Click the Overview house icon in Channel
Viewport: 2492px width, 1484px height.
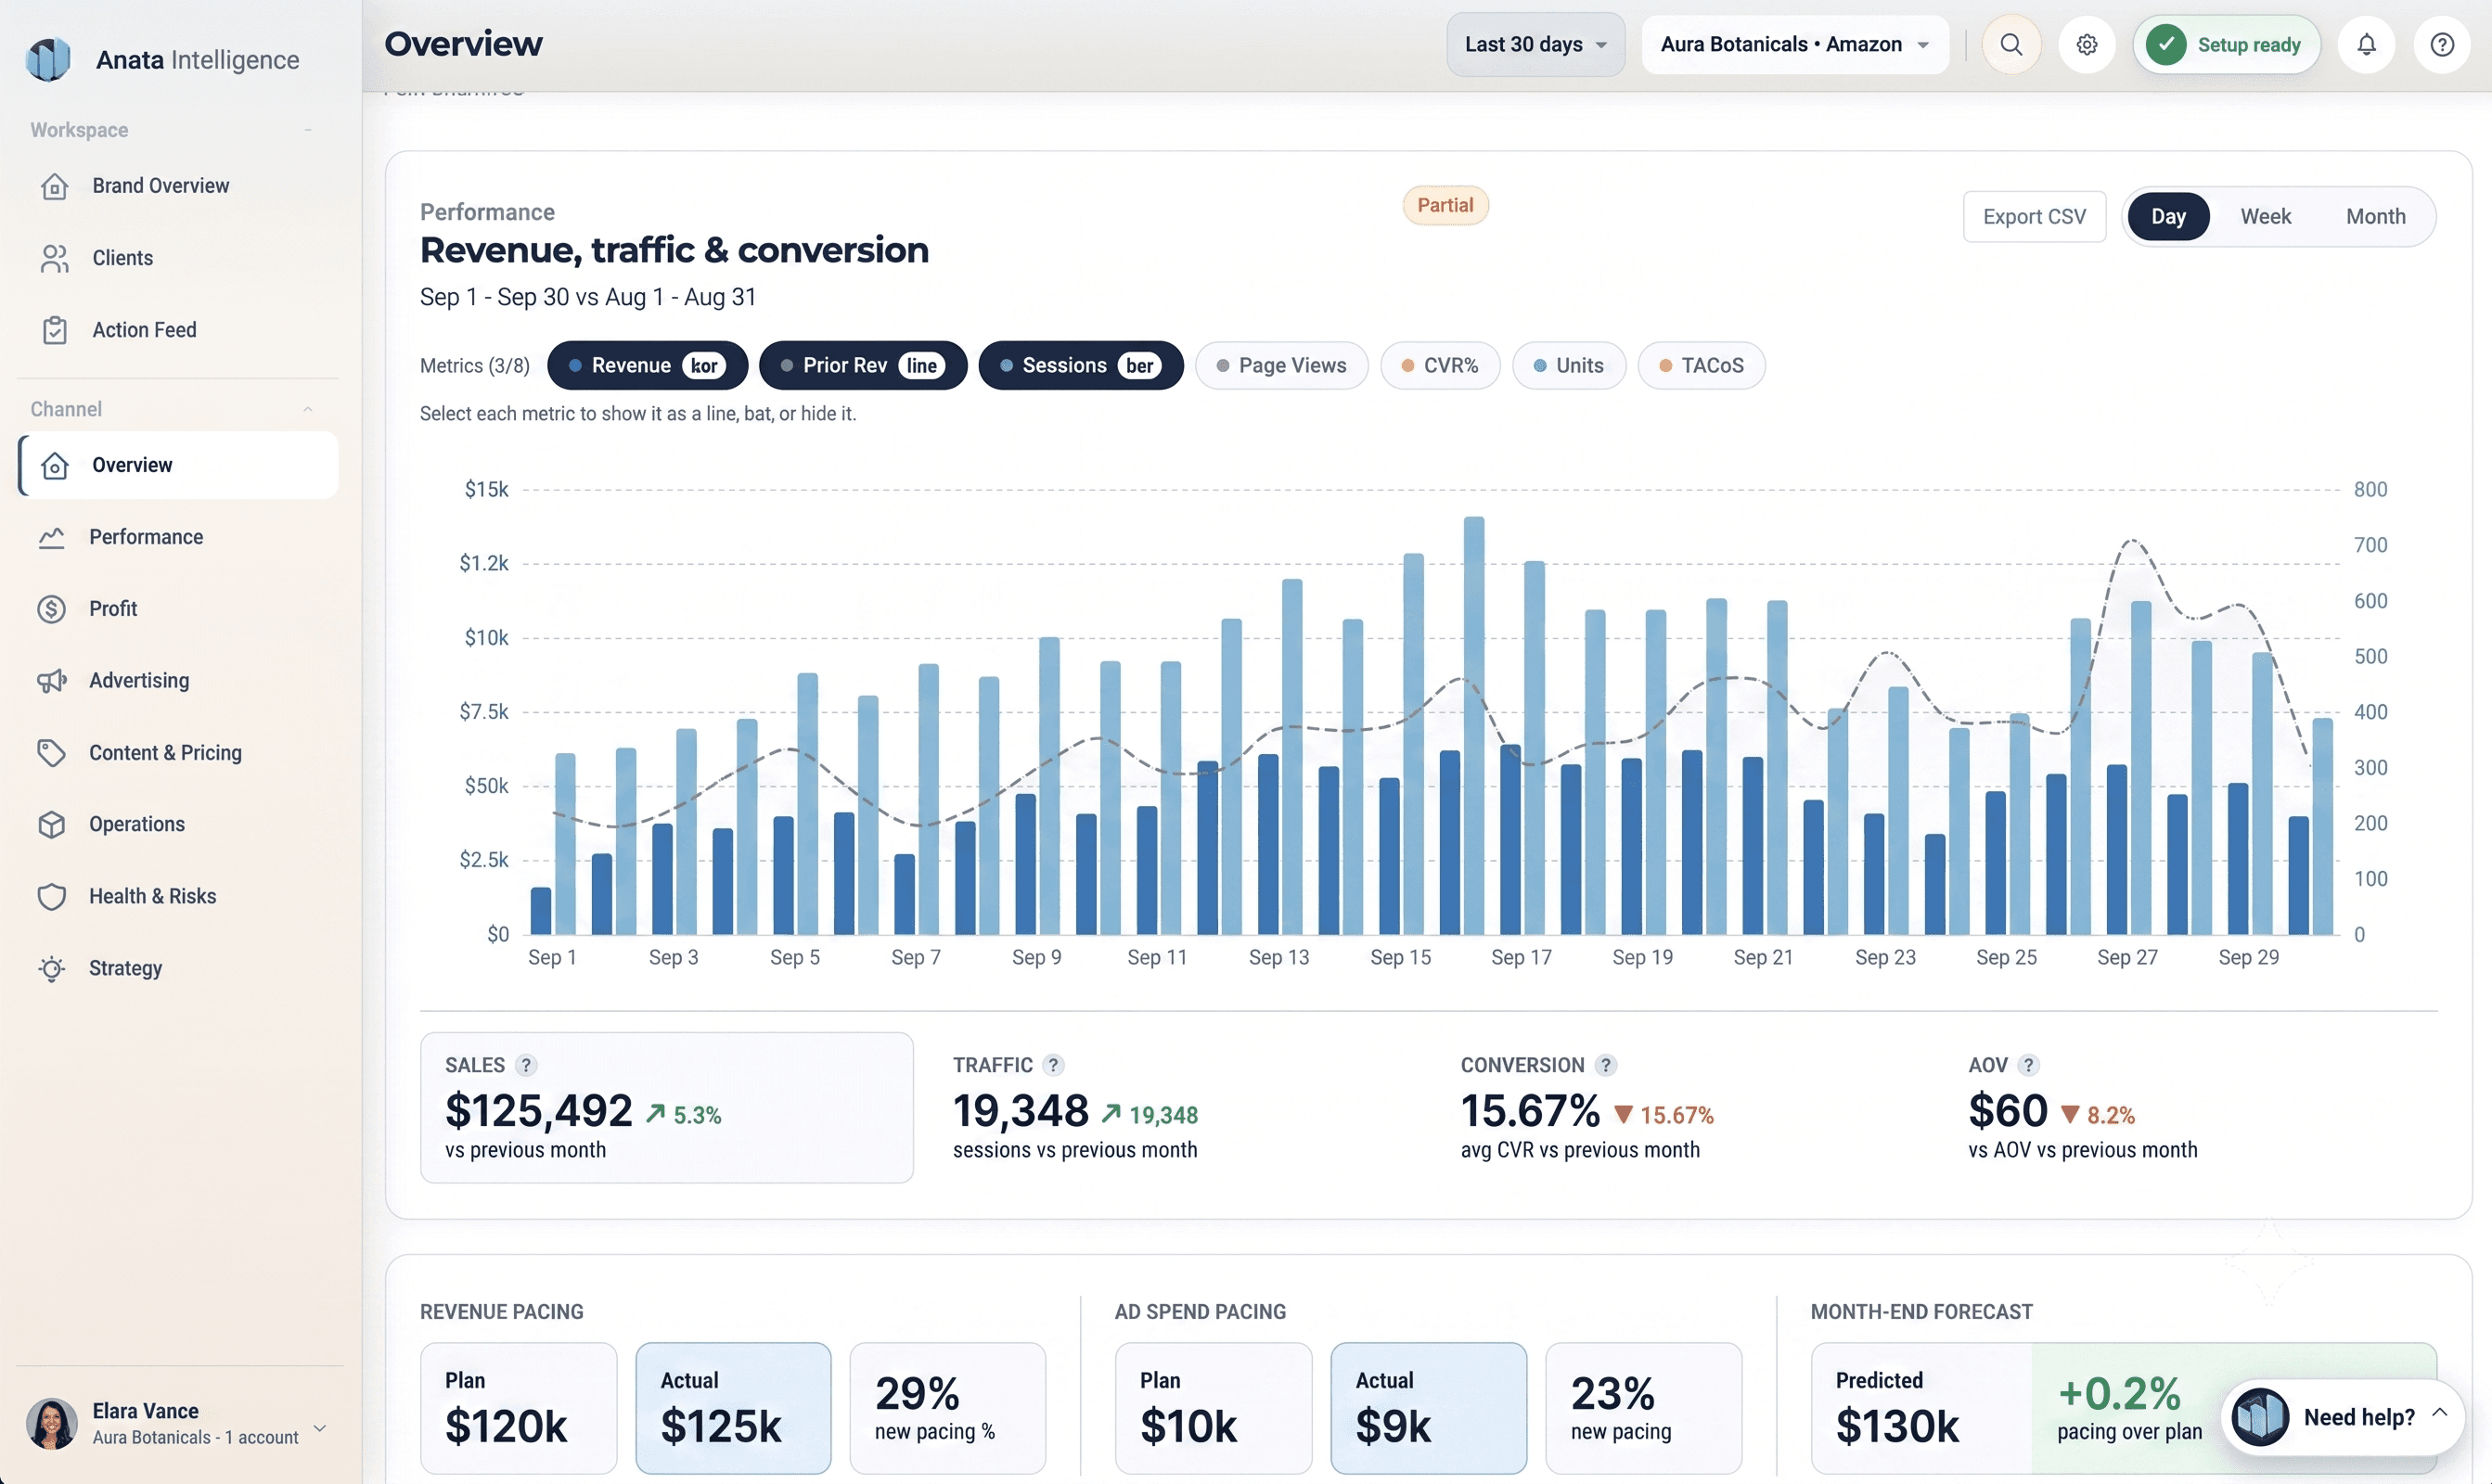pyautogui.click(x=54, y=465)
